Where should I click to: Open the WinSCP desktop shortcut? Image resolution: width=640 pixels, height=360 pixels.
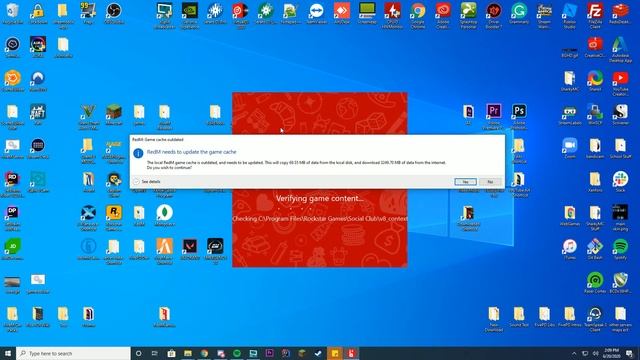[595, 115]
